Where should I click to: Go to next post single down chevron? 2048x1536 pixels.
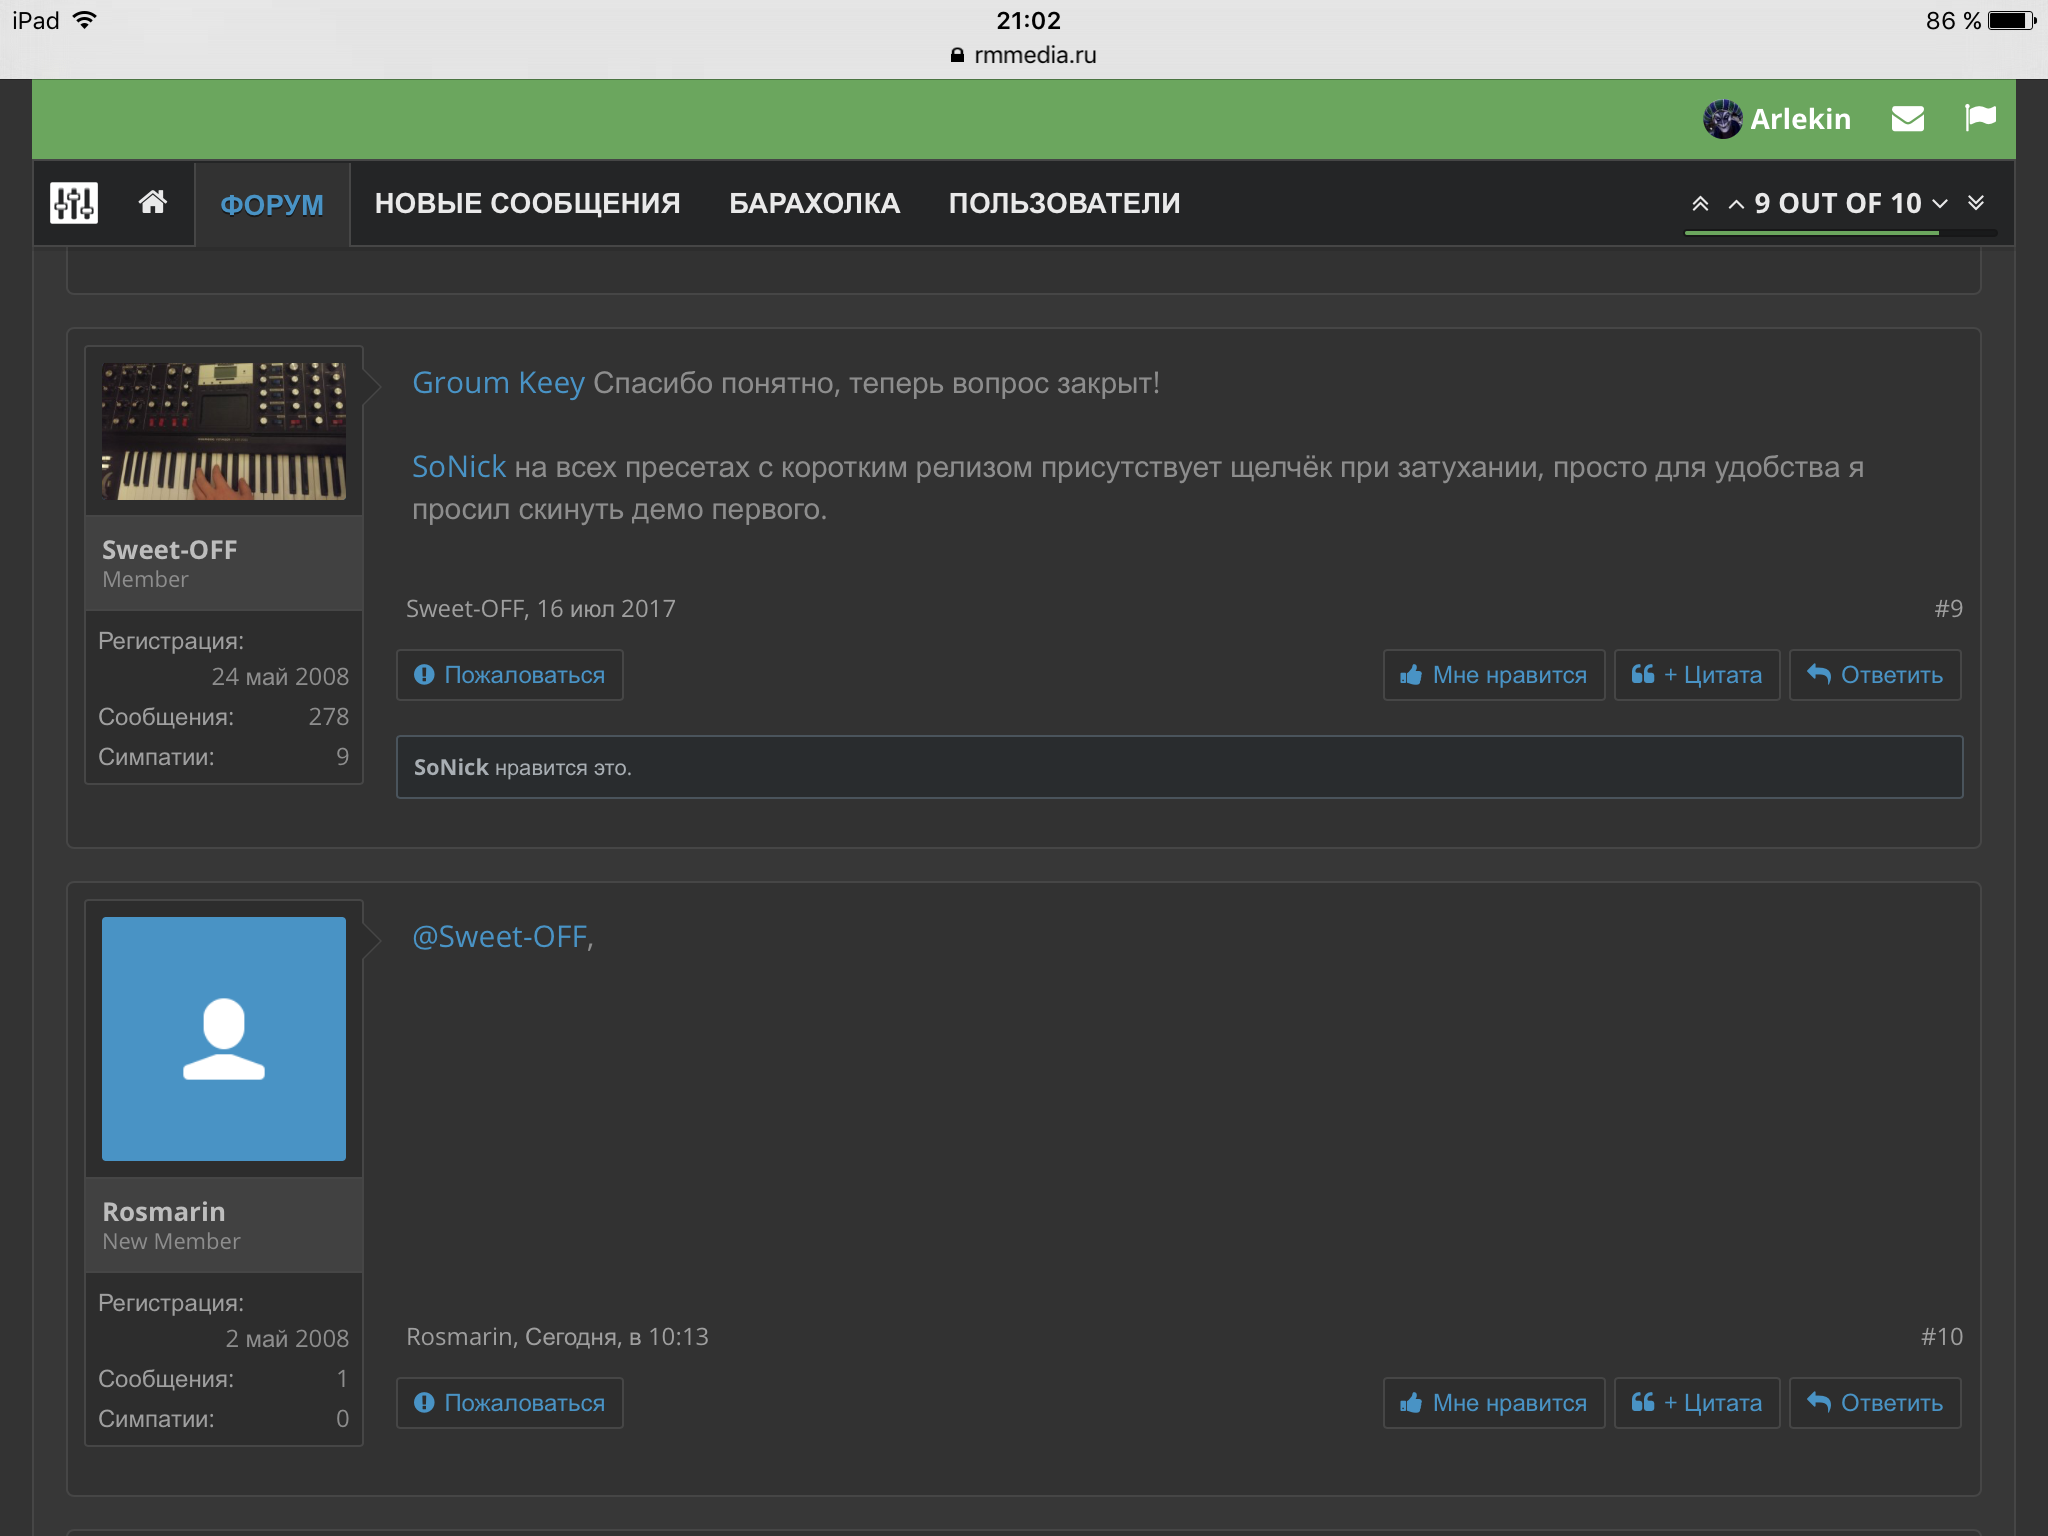pos(1940,204)
